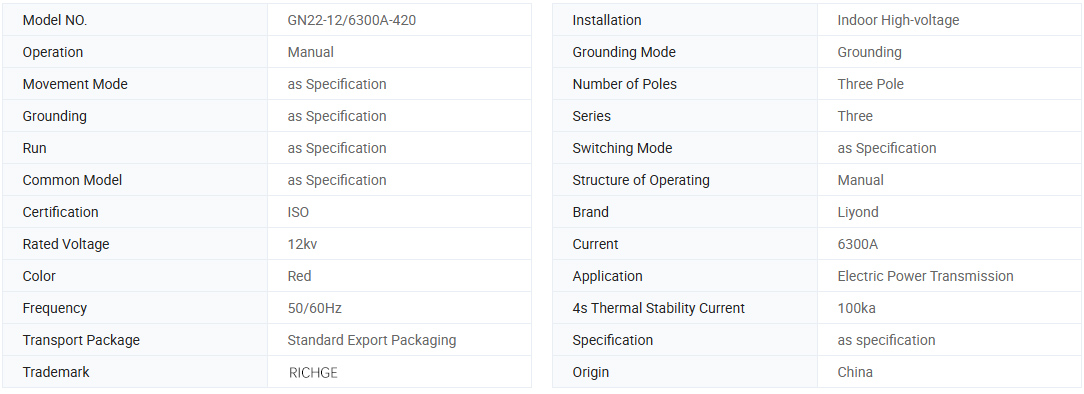
Task: Click the Origin value China
Action: tap(855, 372)
